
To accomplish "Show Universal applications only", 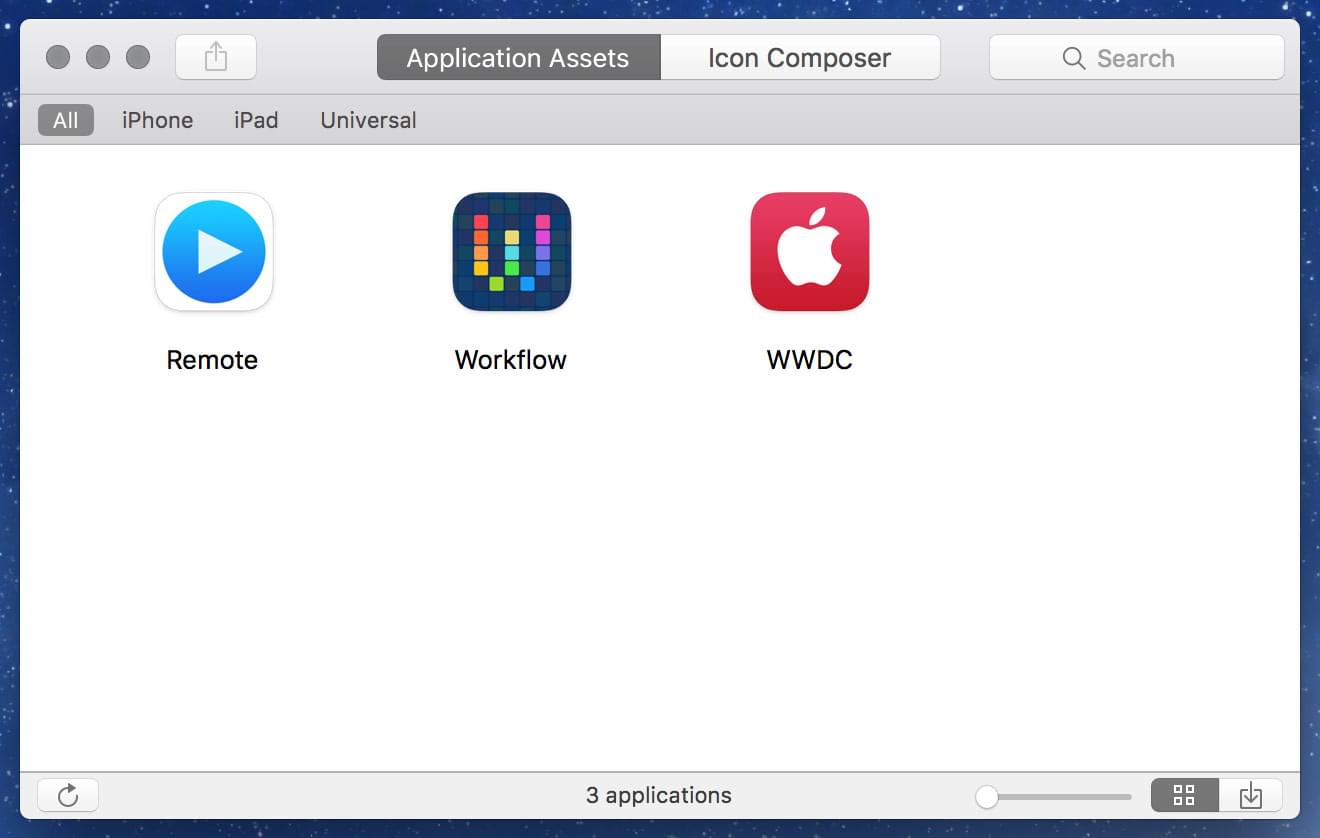I will (x=368, y=120).
